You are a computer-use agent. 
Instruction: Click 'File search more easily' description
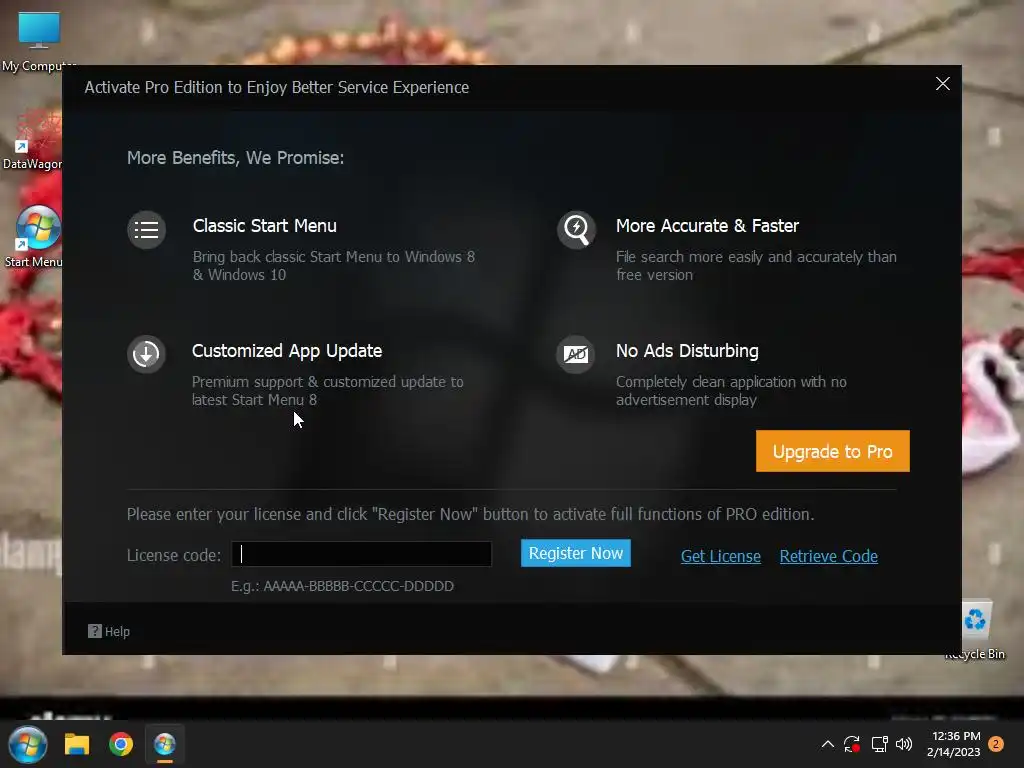click(756, 266)
